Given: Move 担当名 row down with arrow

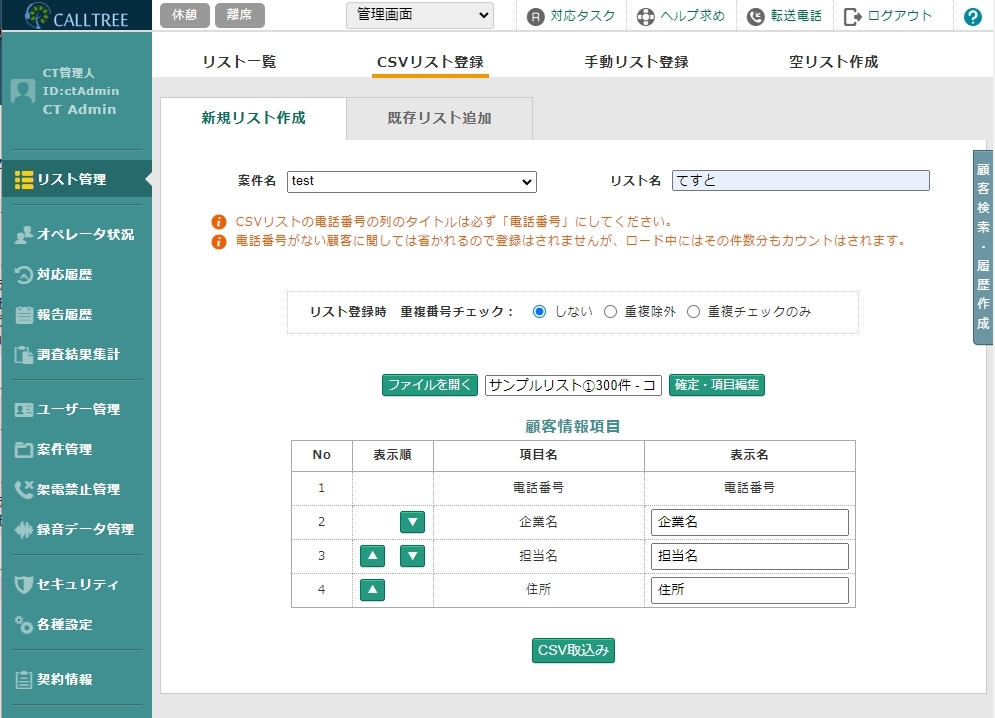Looking at the screenshot, I should pos(412,556).
